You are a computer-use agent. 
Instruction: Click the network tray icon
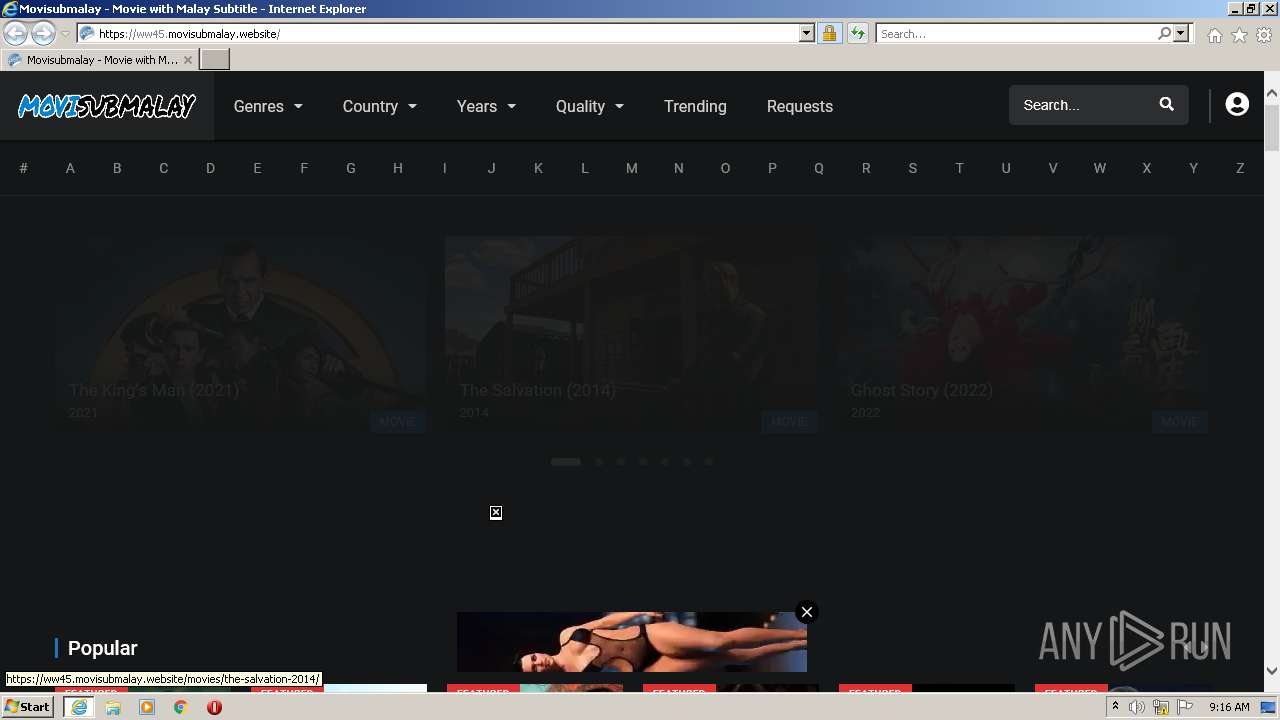coord(1161,707)
